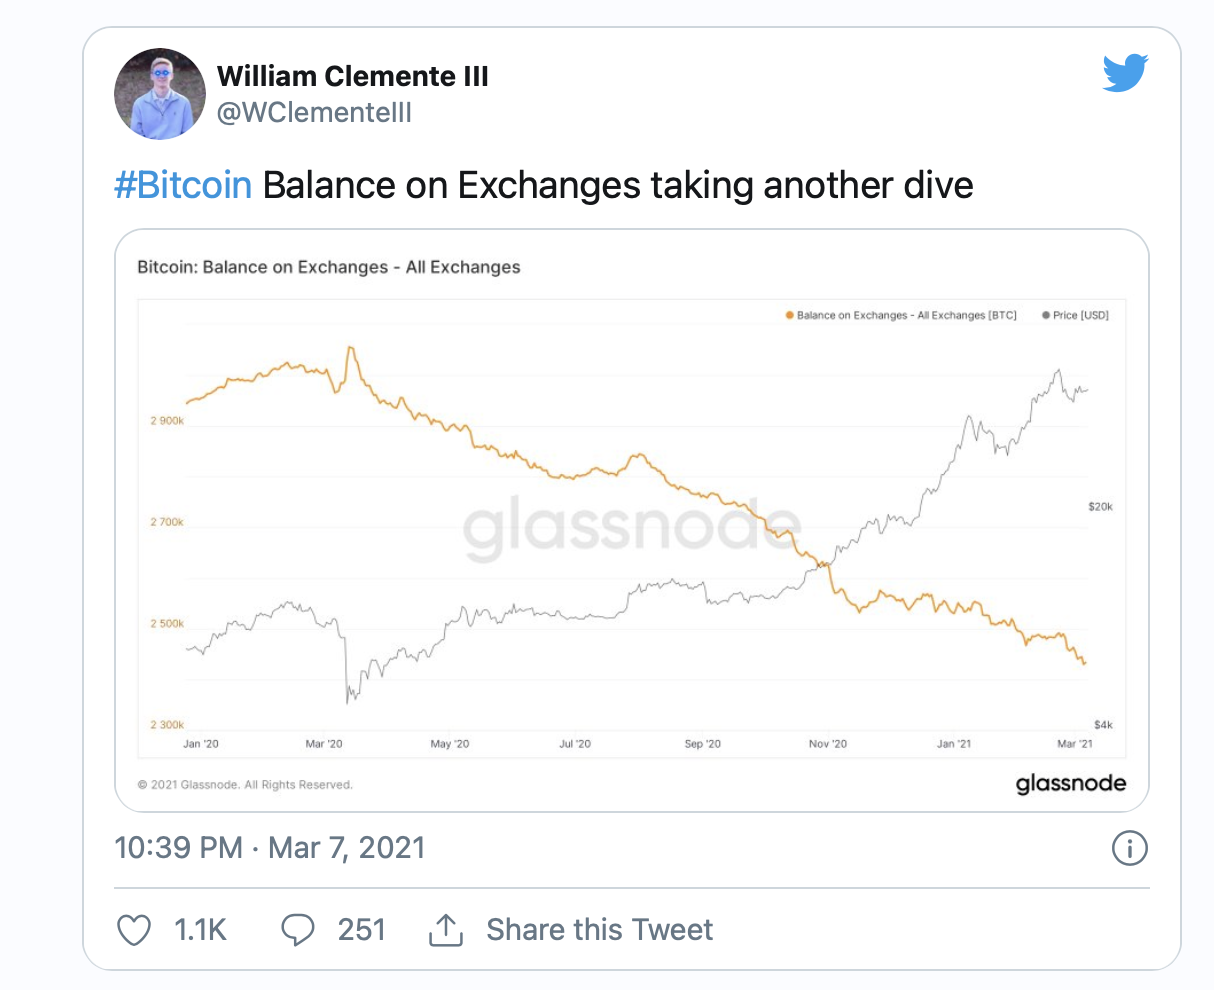
Task: Click the 251 replies count
Action: pos(361,930)
